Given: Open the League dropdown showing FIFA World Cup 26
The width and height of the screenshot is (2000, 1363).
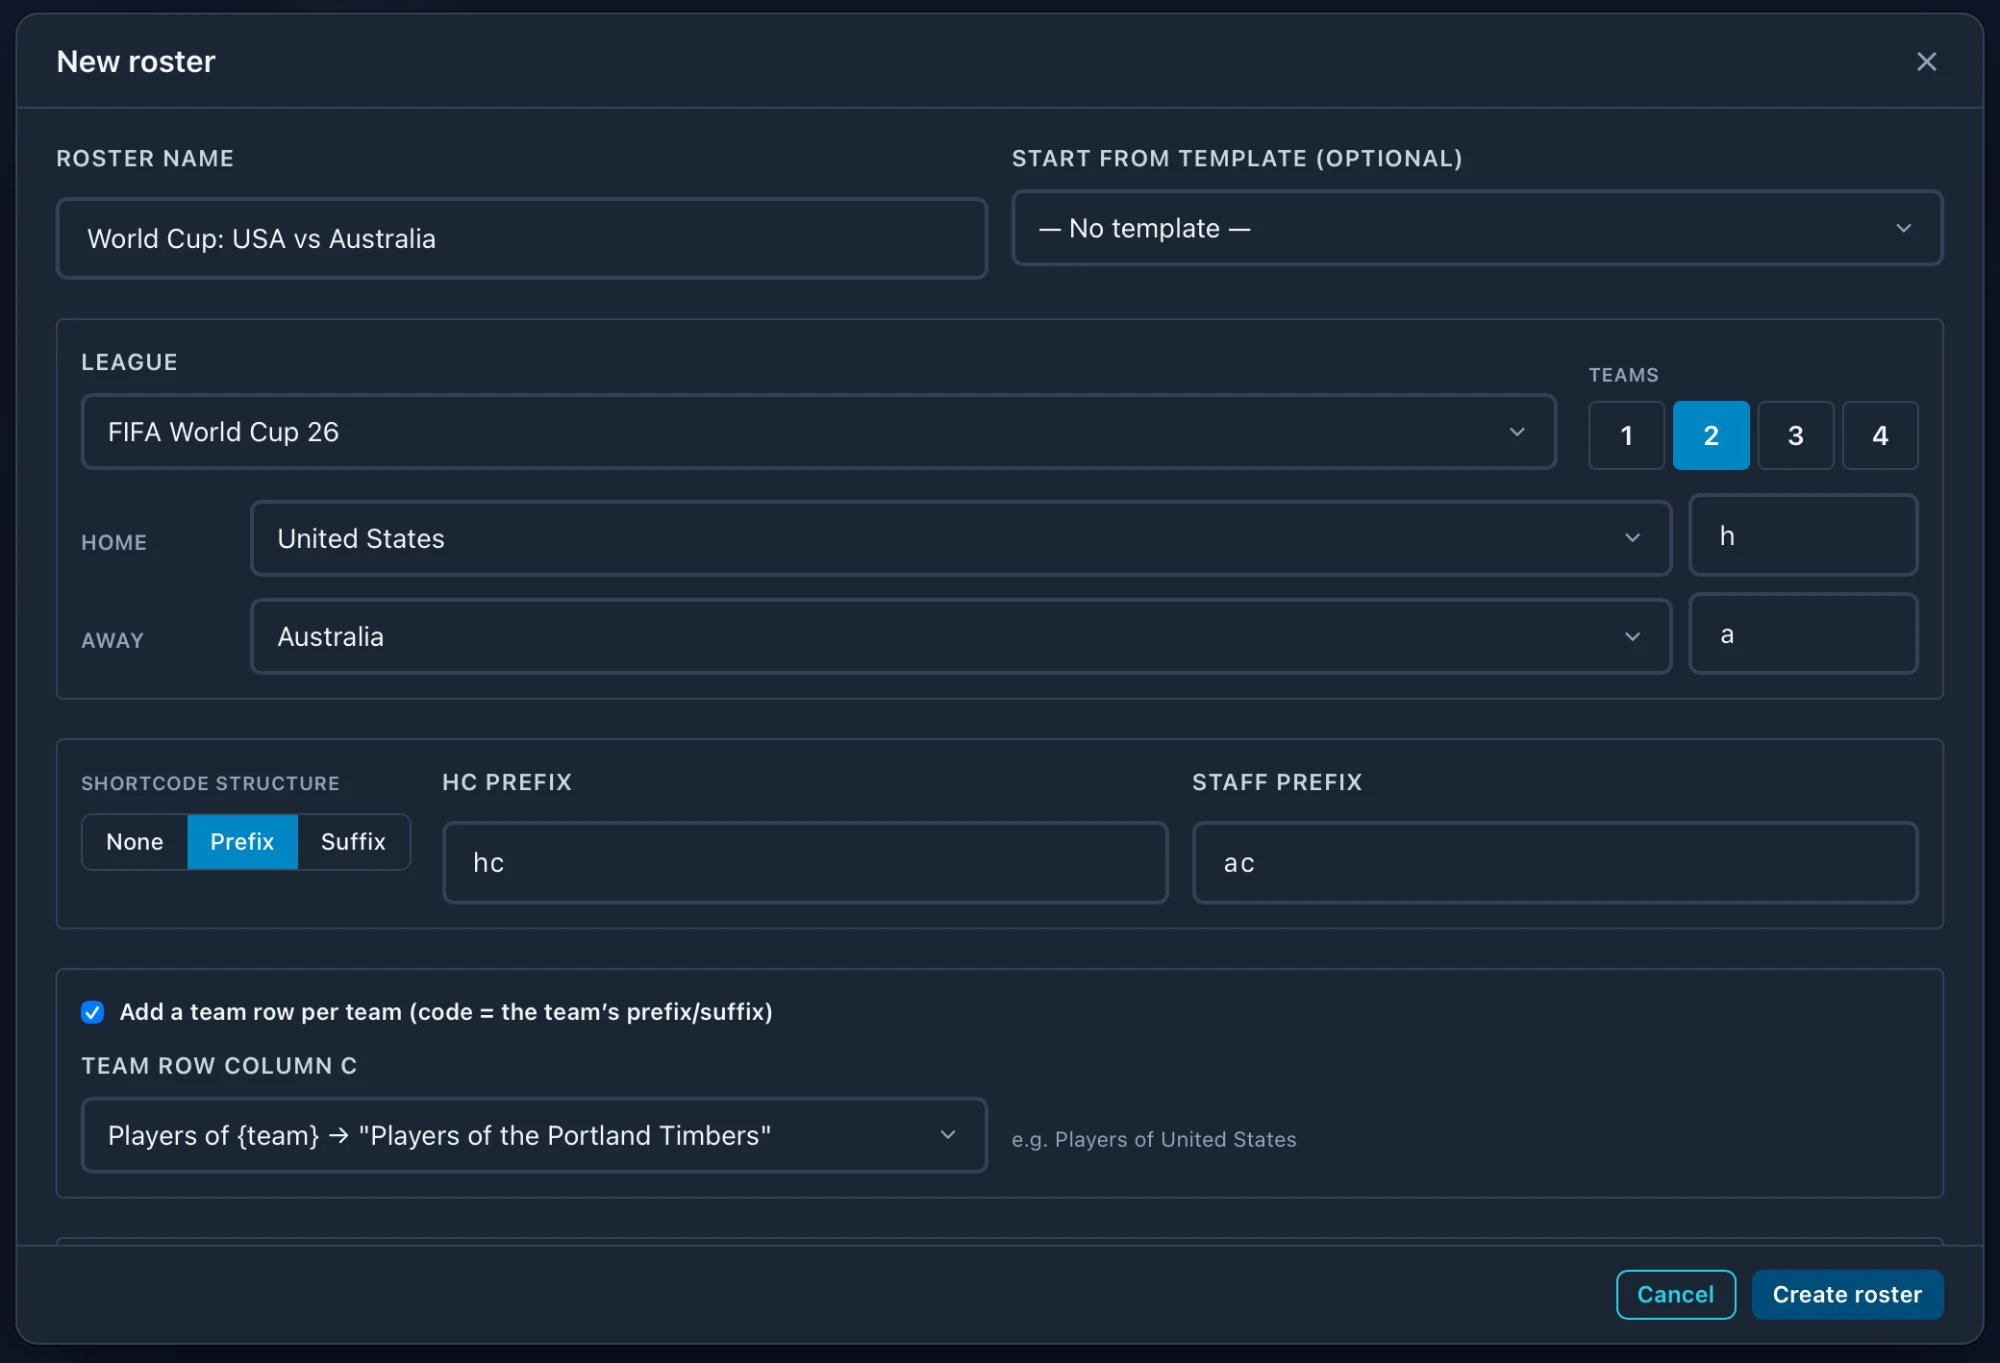Looking at the screenshot, I should [818, 431].
